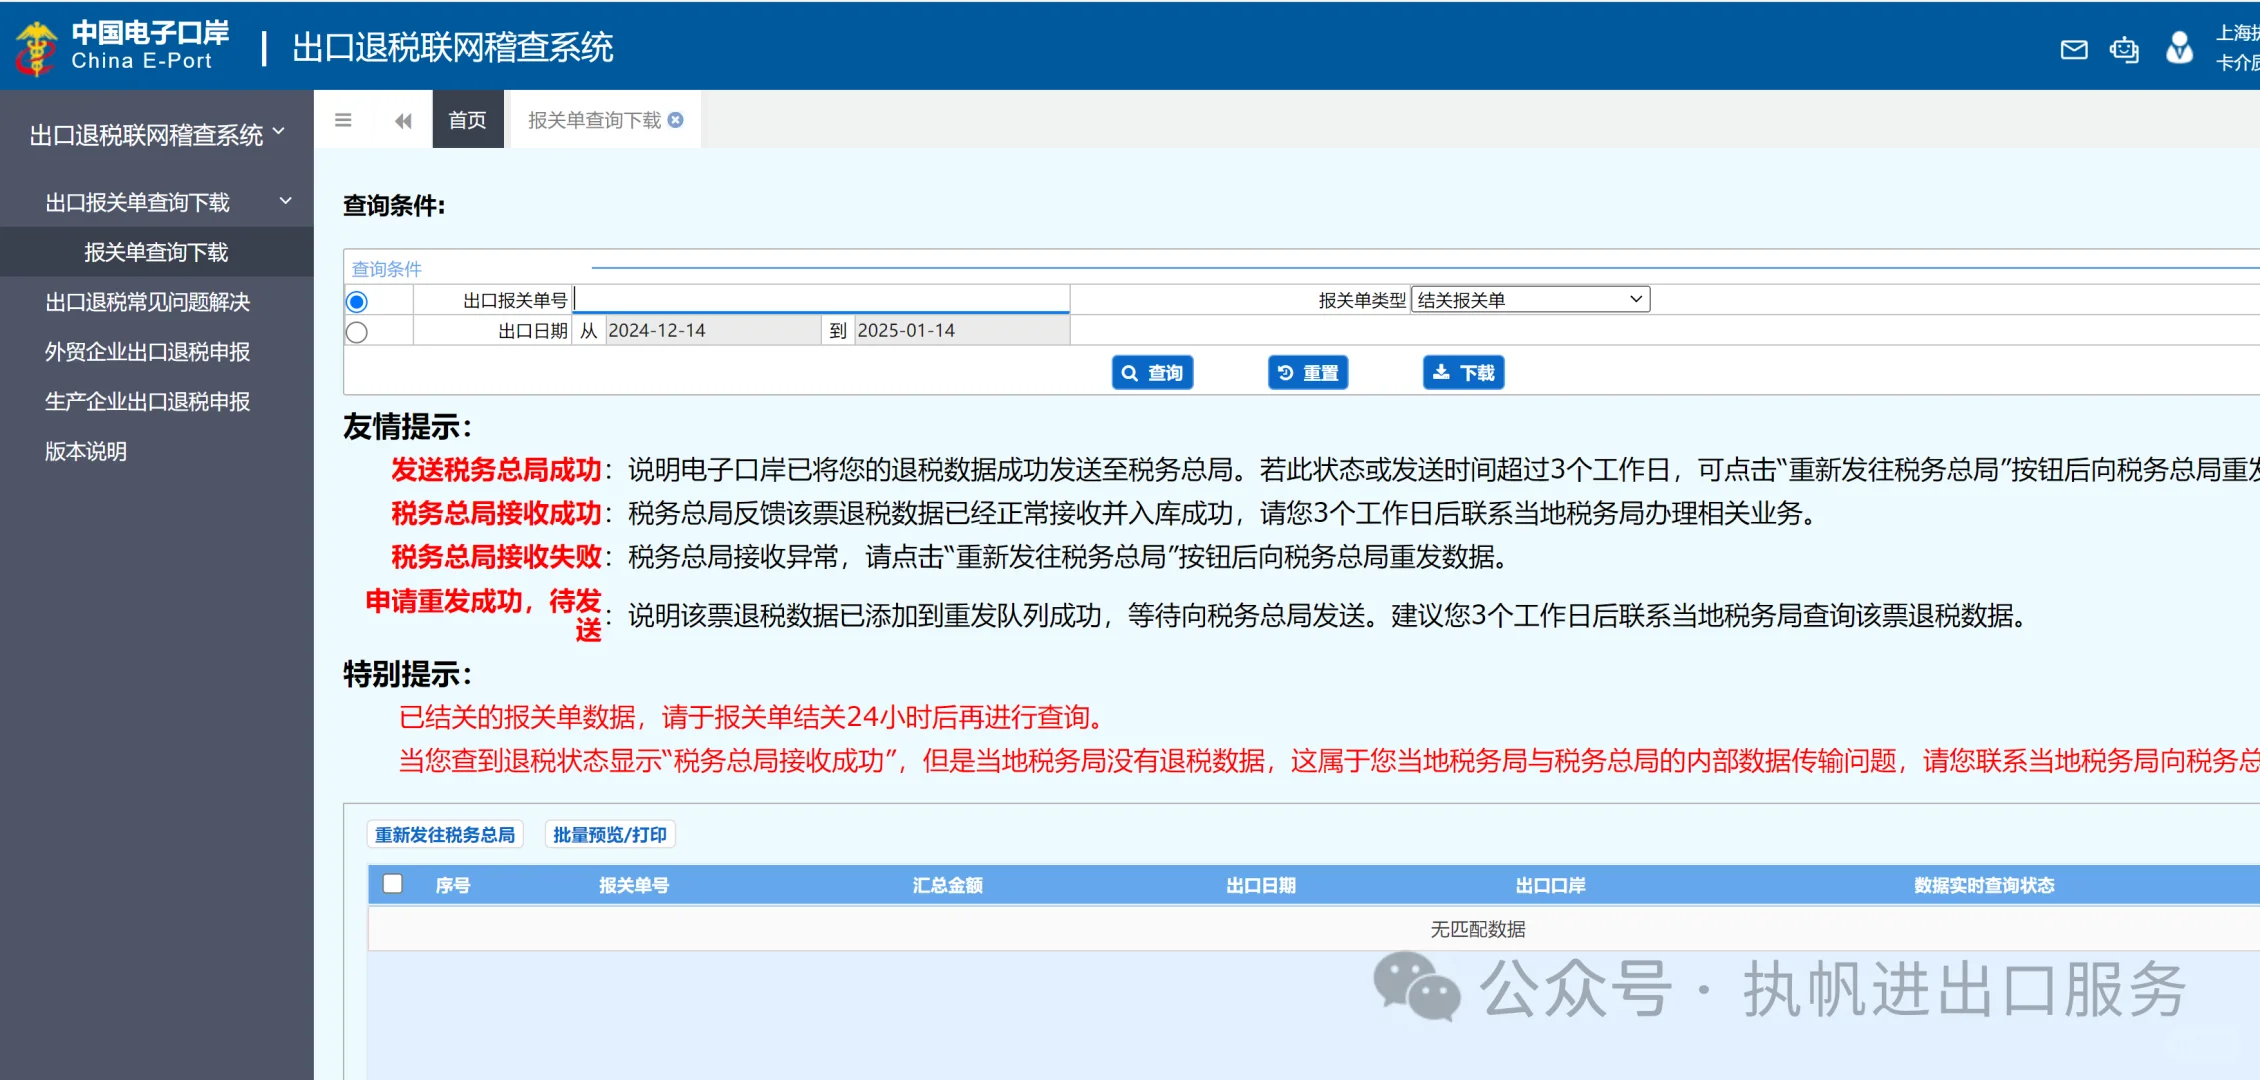Click the download icon on the 下载 button
The height and width of the screenshot is (1080, 2260).
1440,372
